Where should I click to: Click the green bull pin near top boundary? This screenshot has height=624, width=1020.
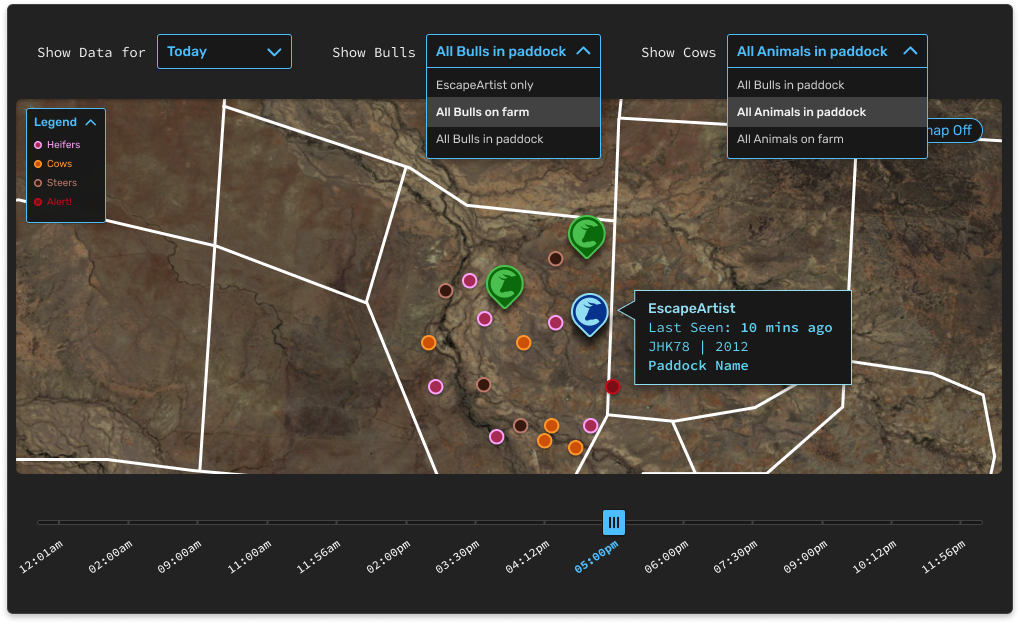[x=587, y=236]
